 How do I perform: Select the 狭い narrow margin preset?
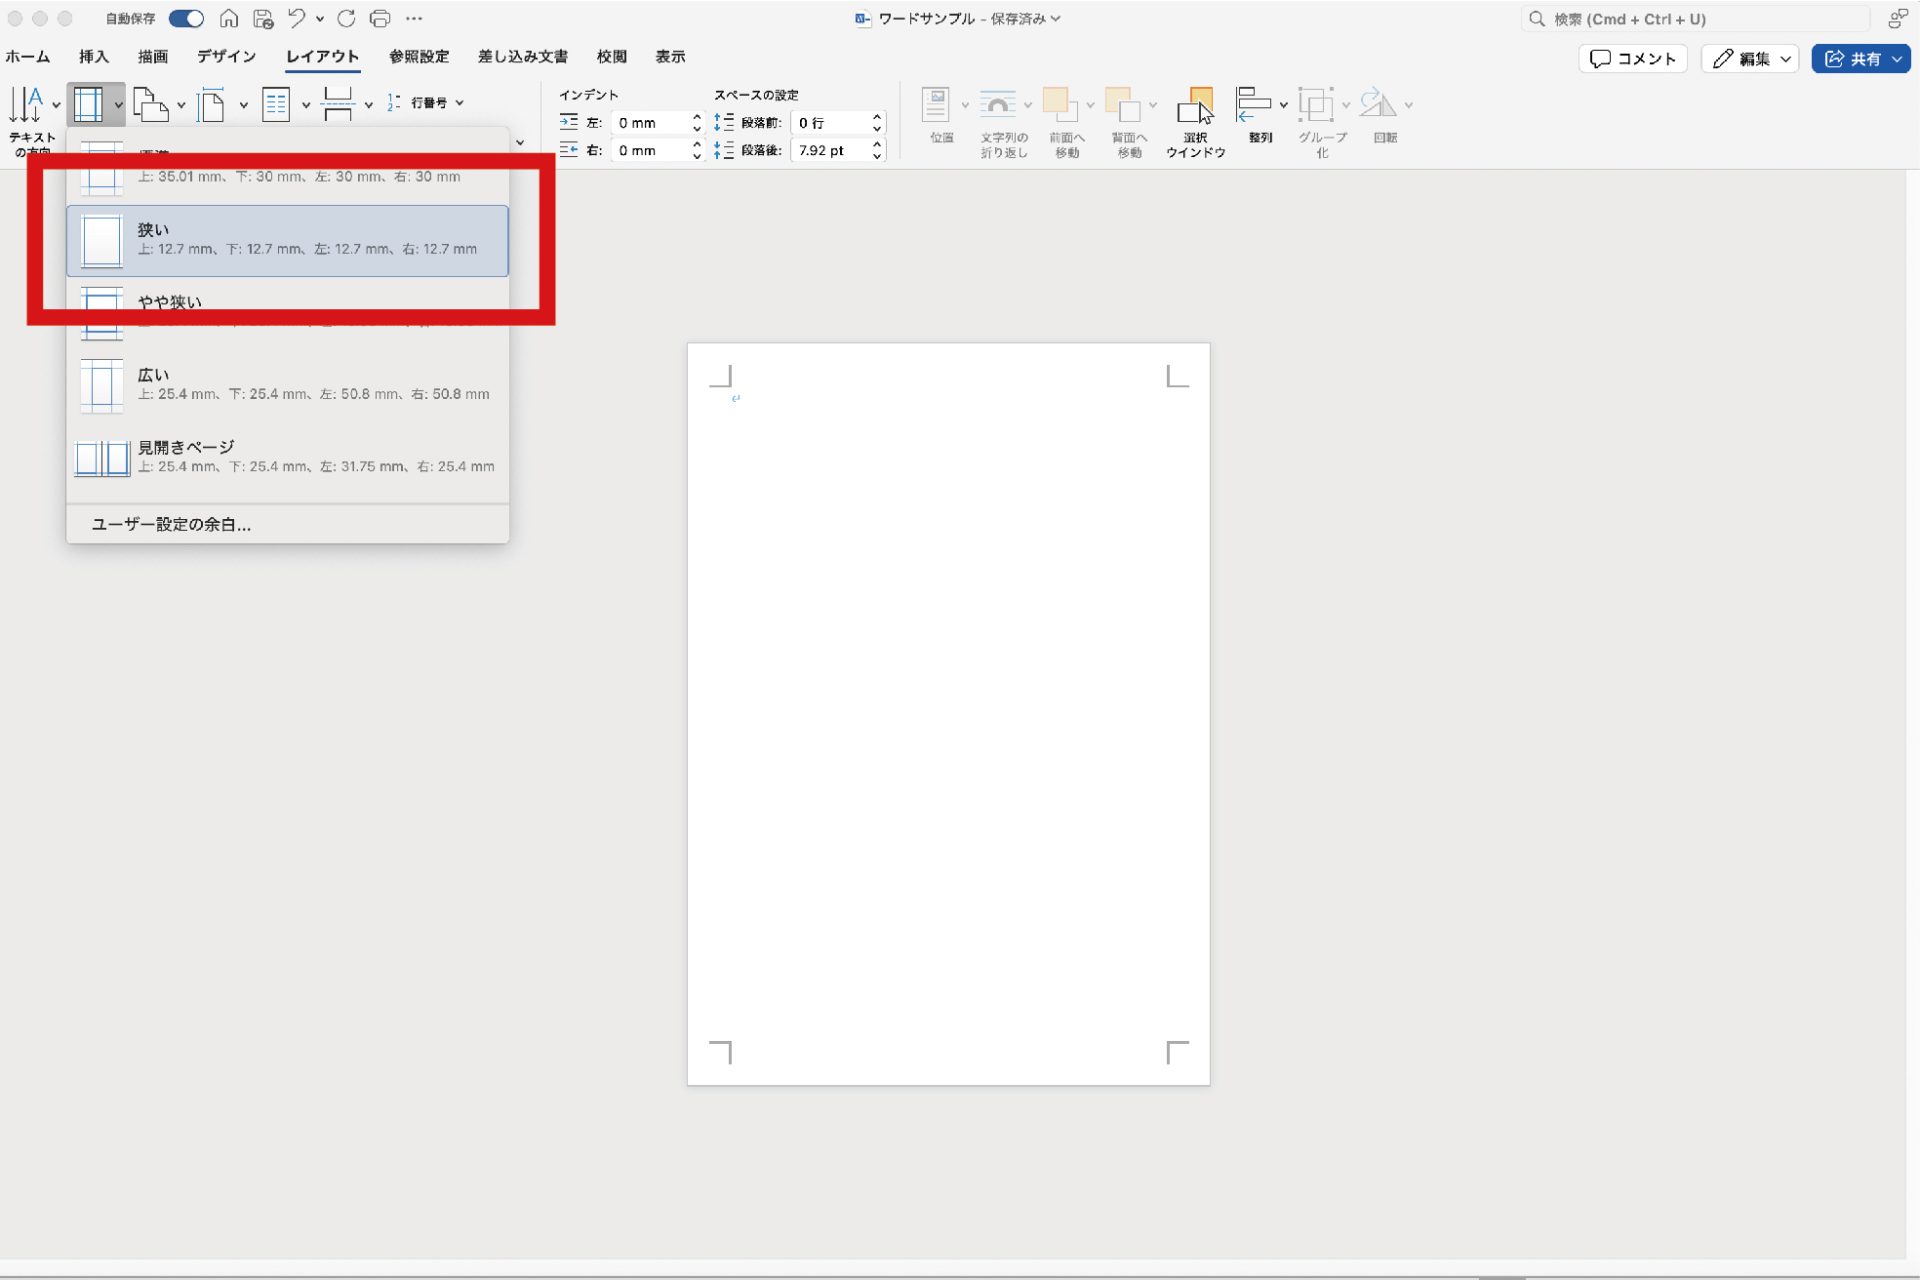click(x=287, y=240)
